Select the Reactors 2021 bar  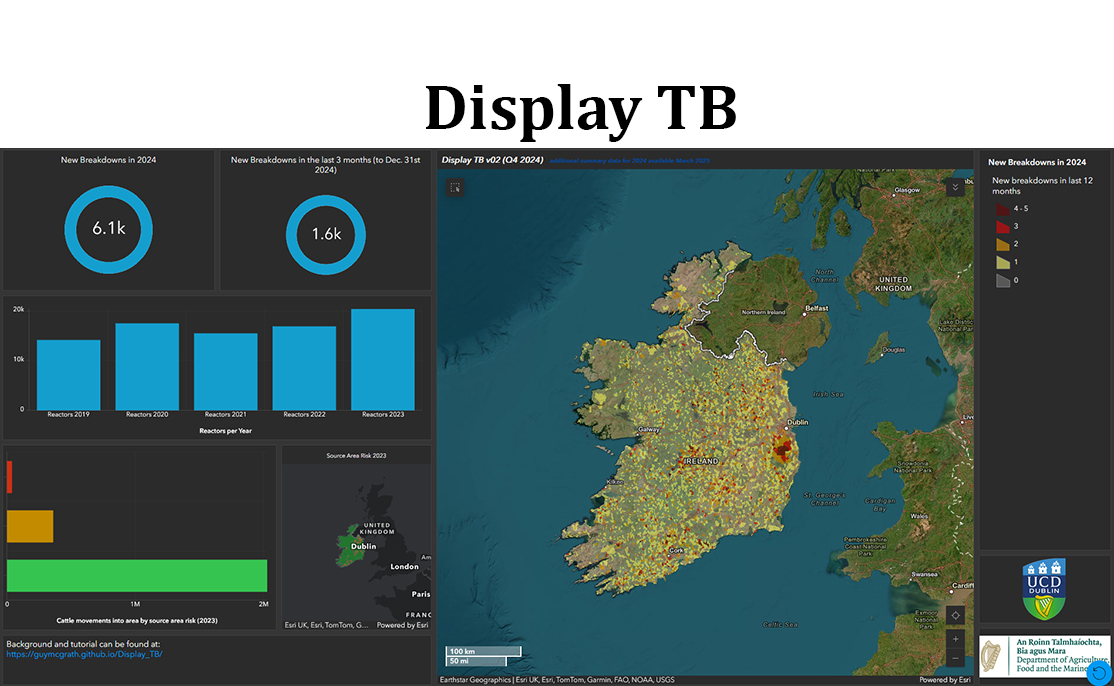click(226, 371)
